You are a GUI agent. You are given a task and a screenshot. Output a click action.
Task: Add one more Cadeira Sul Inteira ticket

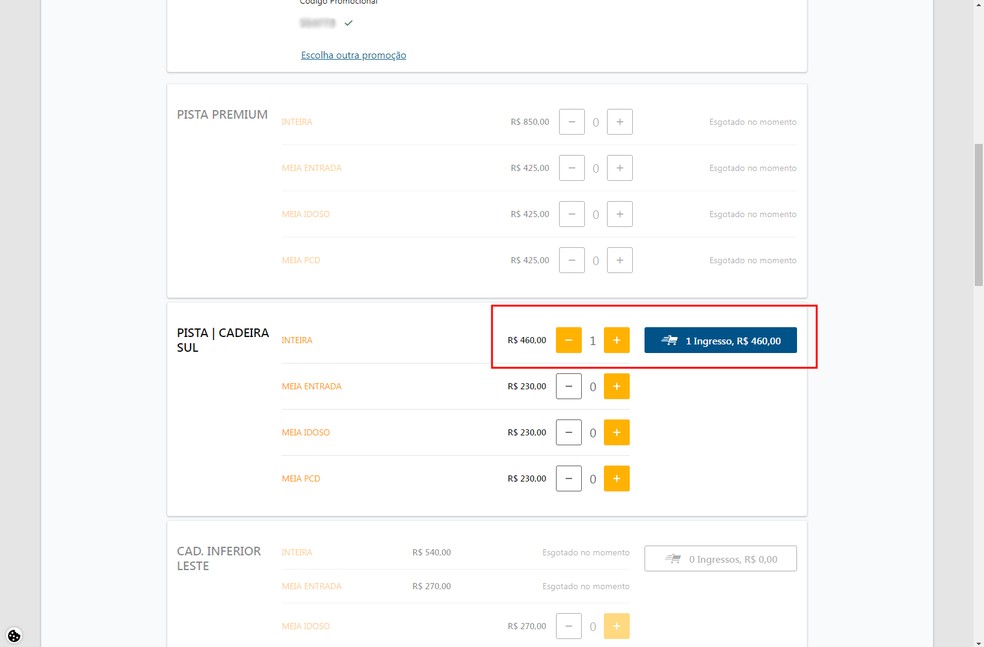(616, 340)
